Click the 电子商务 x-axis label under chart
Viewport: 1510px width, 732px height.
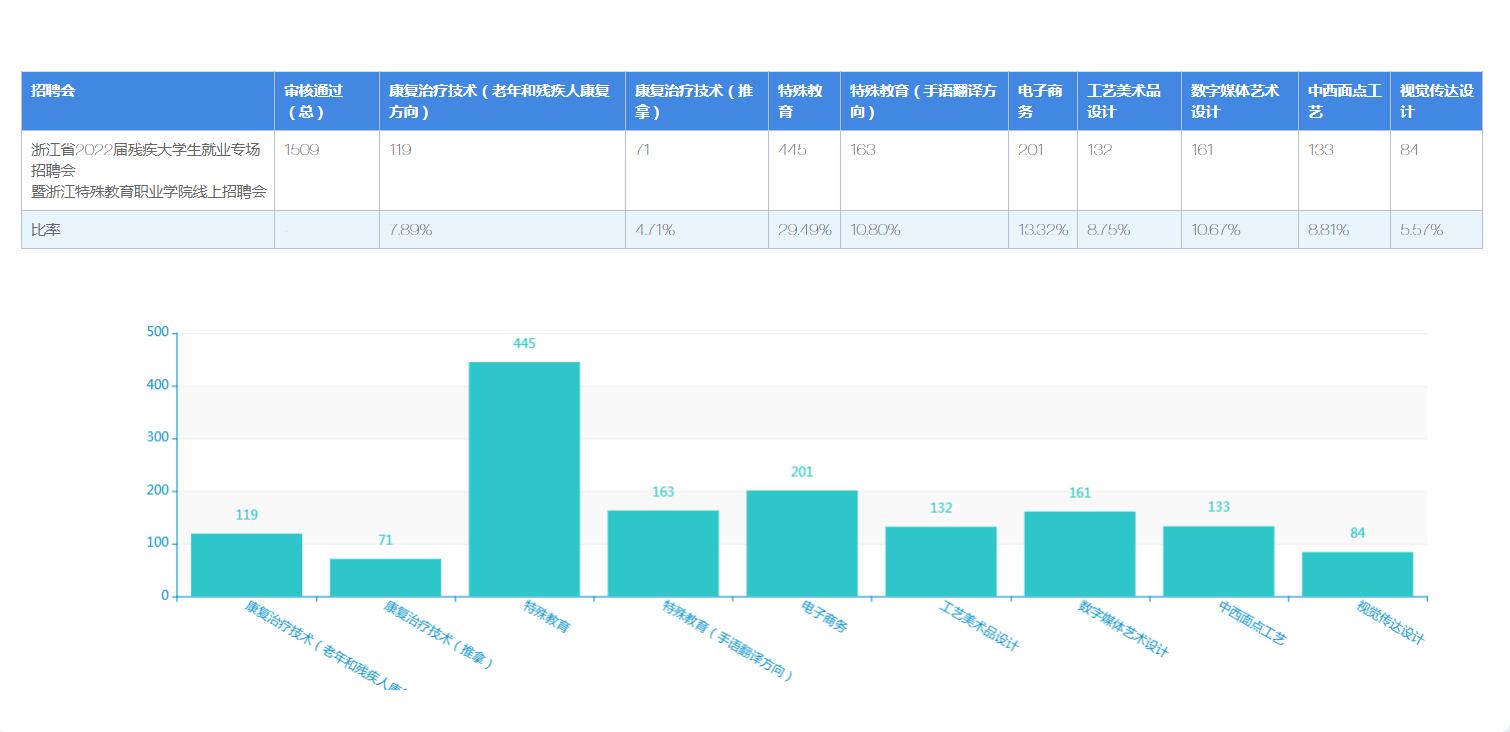point(824,616)
